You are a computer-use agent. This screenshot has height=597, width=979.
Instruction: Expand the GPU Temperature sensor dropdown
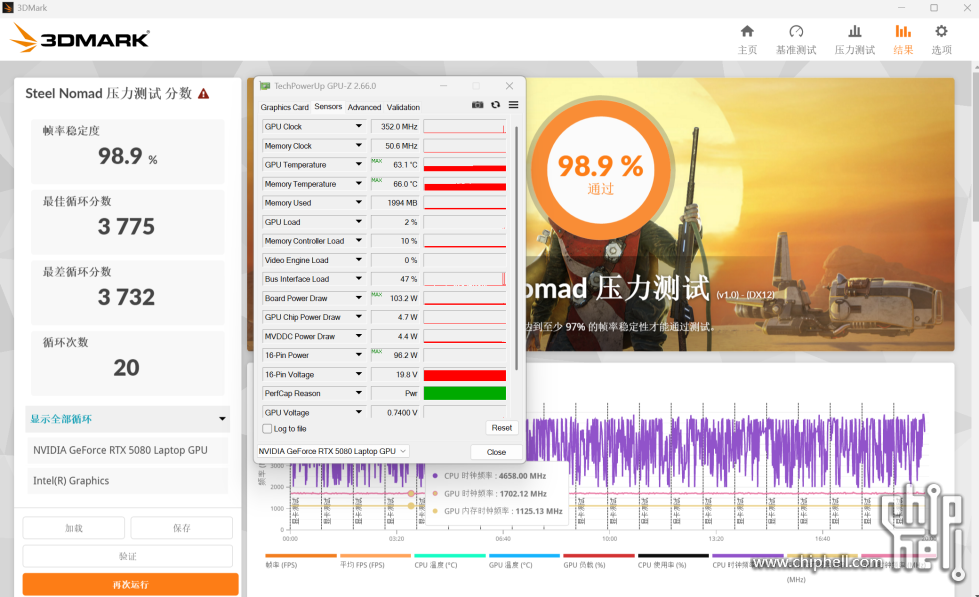pyautogui.click(x=358, y=164)
